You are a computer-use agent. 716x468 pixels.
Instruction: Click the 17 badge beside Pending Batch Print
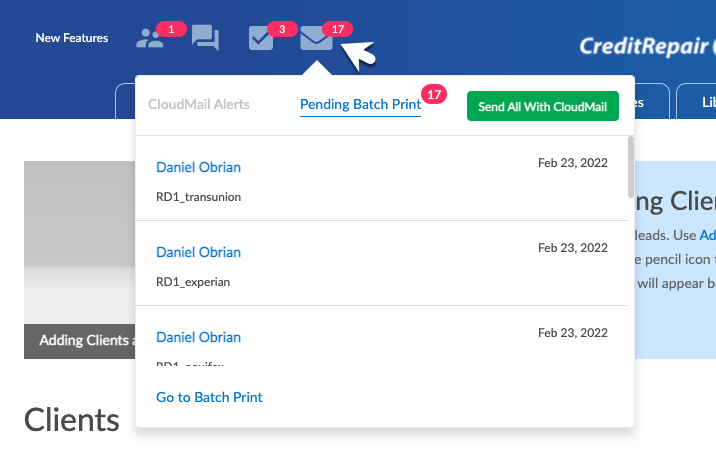[433, 94]
